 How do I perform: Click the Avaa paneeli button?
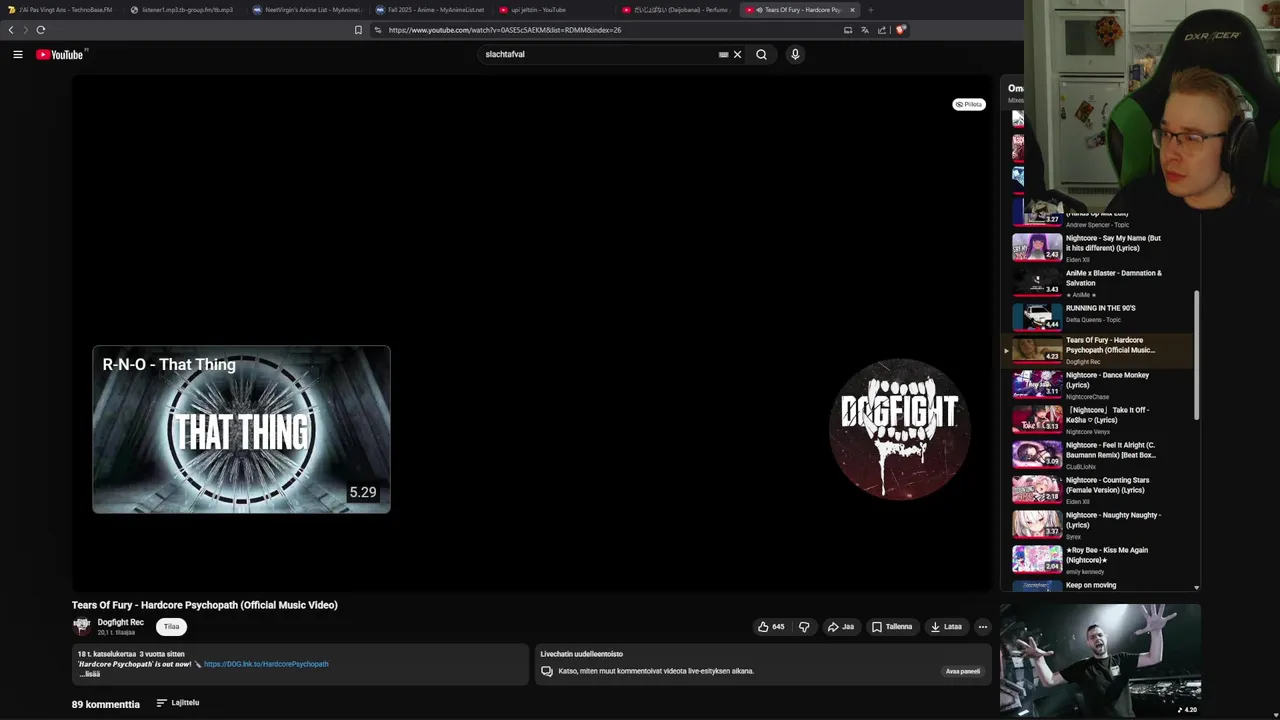[963, 671]
